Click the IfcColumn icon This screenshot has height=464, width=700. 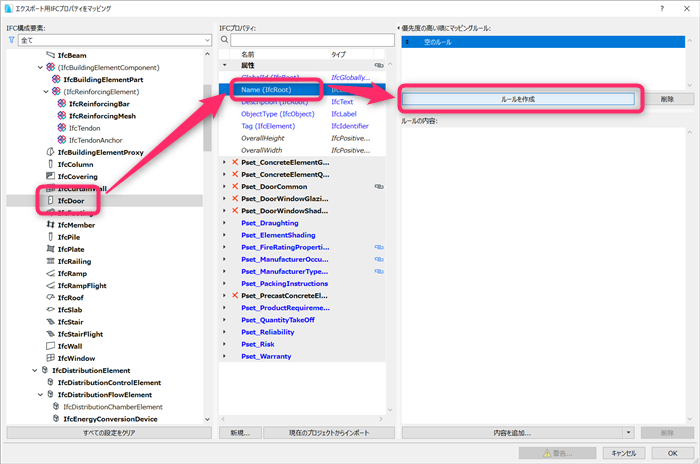pos(50,164)
